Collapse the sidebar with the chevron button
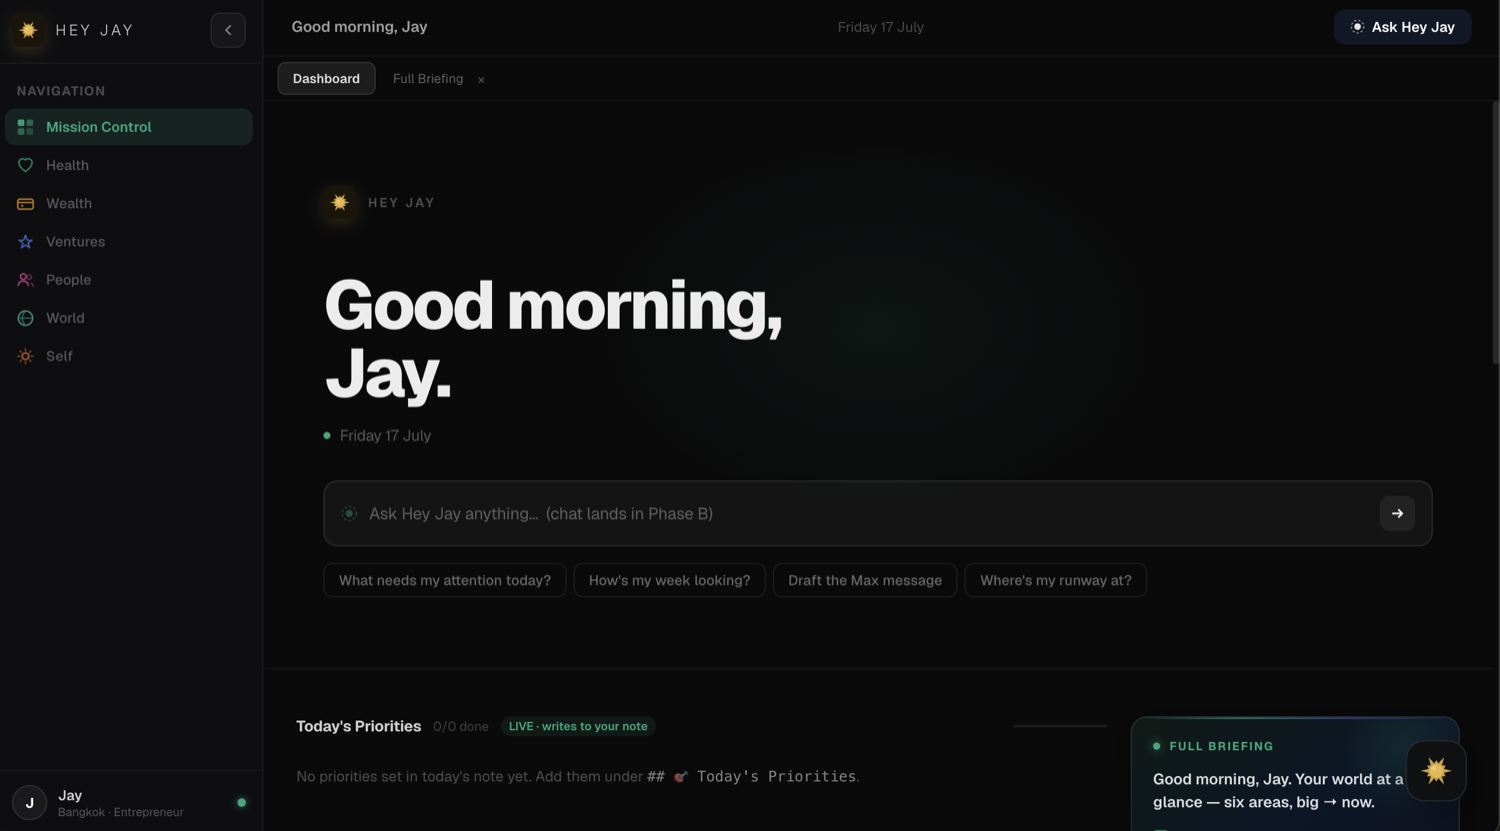1500x831 pixels. tap(228, 30)
